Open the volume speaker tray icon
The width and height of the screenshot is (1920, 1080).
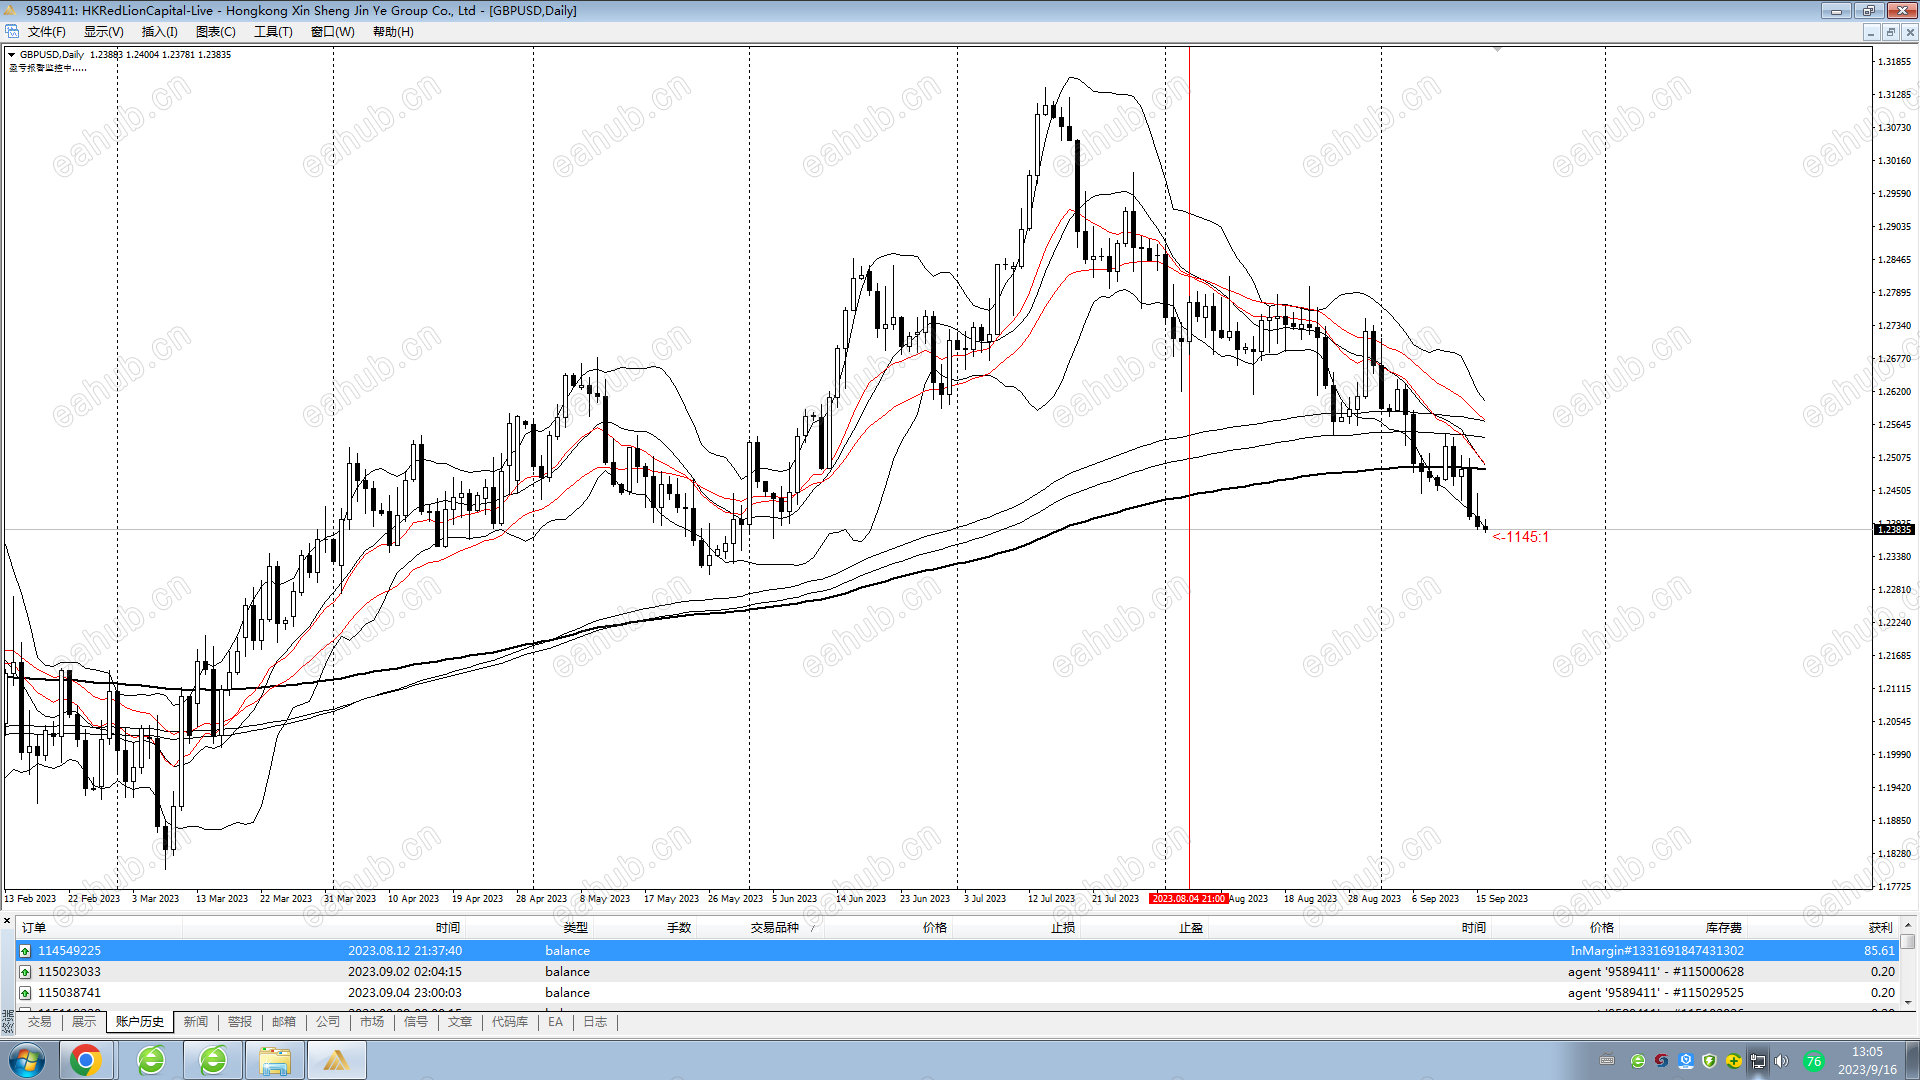pos(1781,1061)
